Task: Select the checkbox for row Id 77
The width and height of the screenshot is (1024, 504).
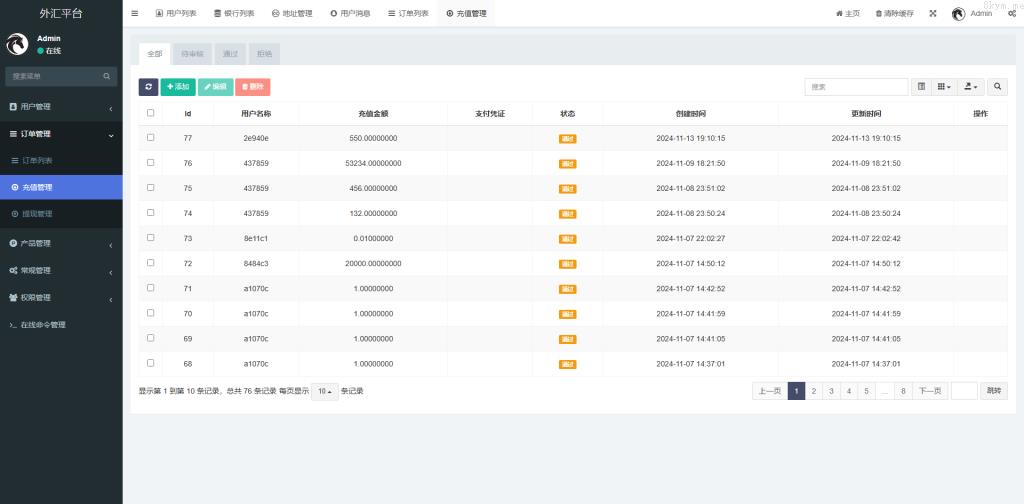Action: tap(151, 138)
